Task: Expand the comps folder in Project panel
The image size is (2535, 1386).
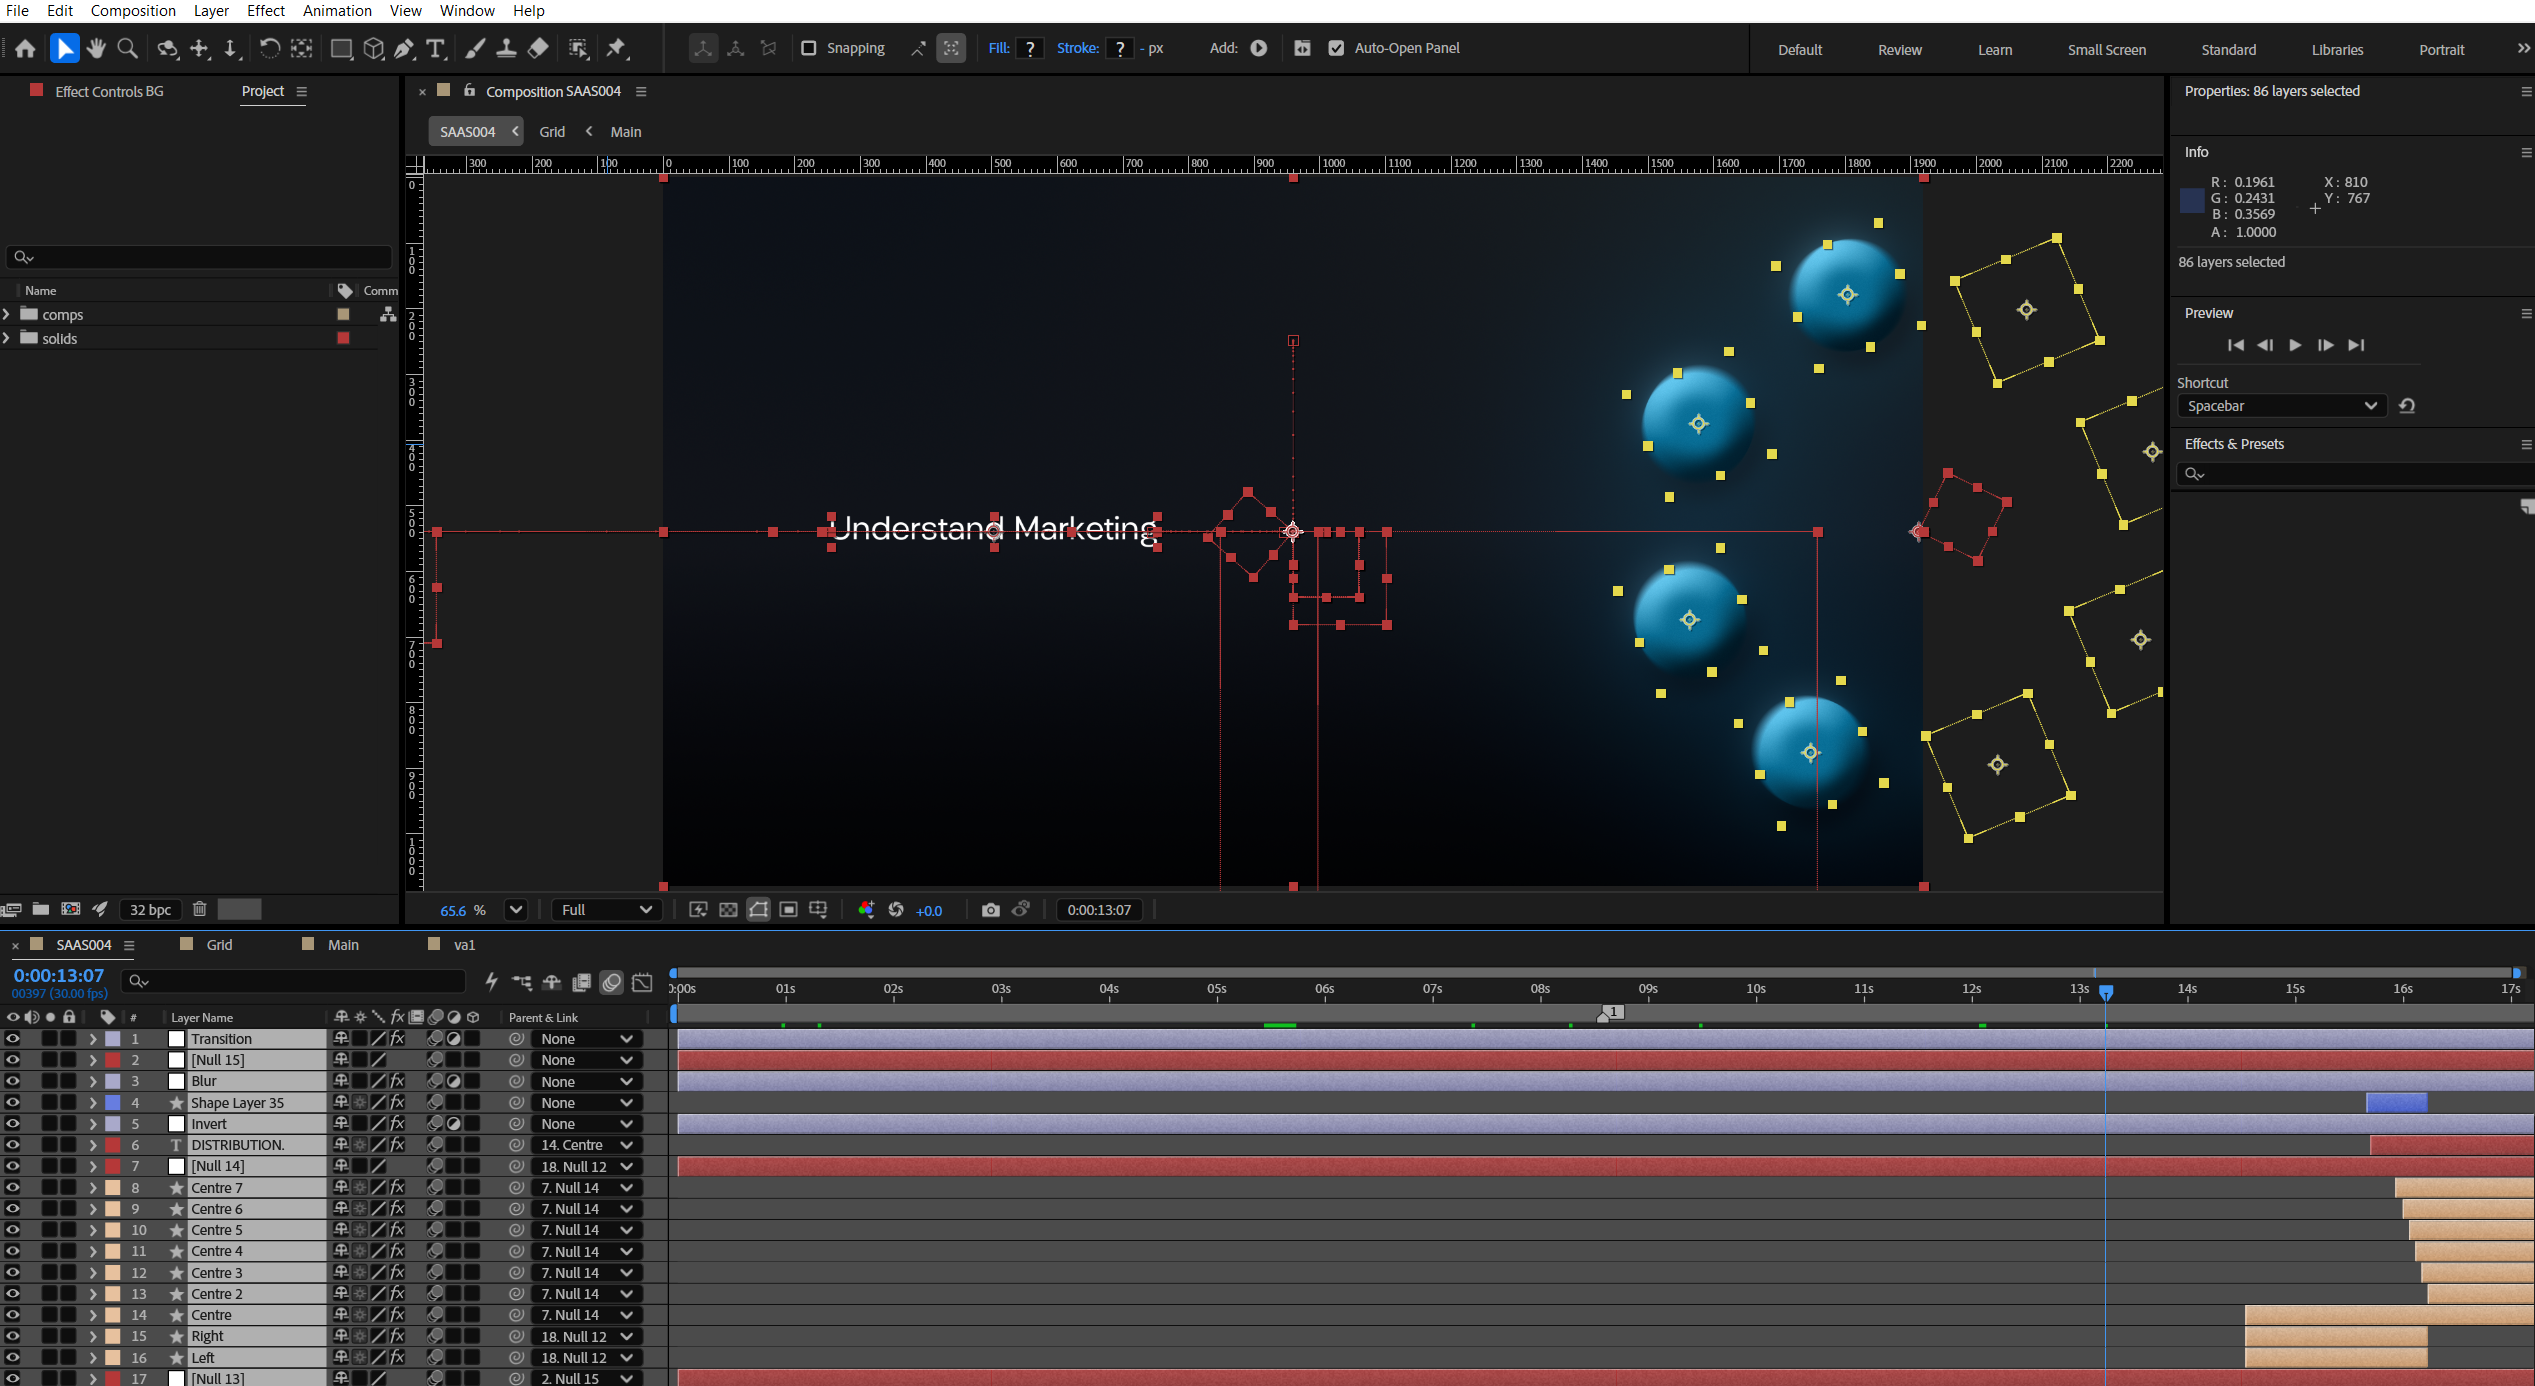Action: 7,314
